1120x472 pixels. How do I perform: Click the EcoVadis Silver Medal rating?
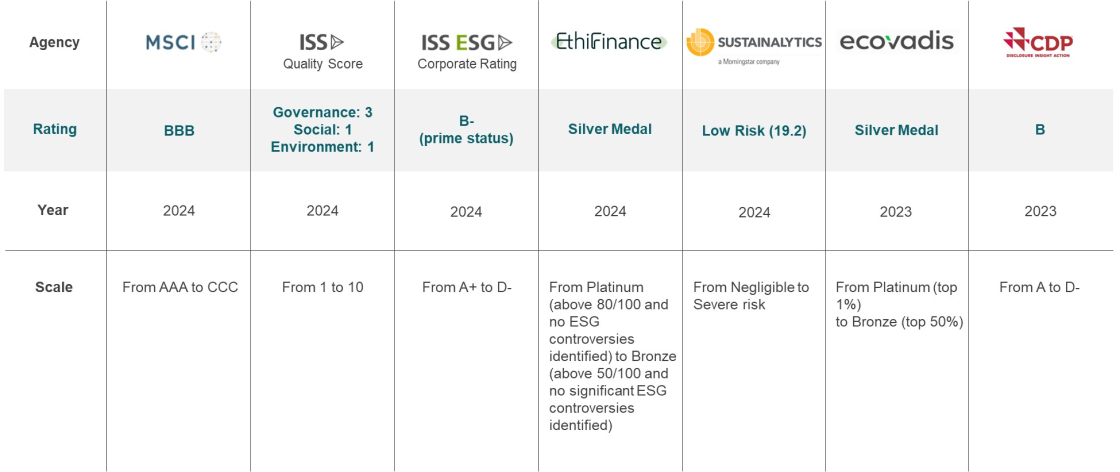896,131
